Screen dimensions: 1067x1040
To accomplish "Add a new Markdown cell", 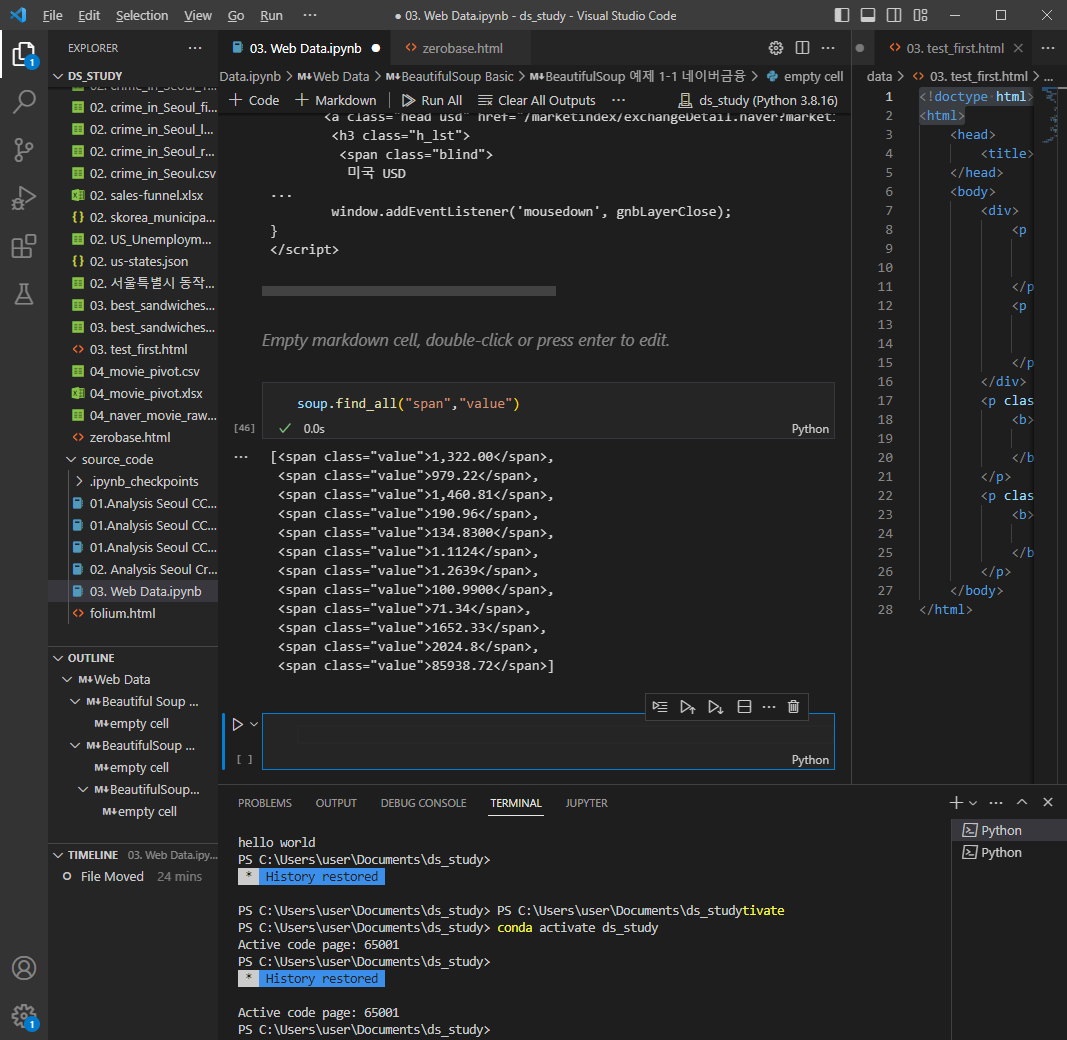I will [x=336, y=100].
